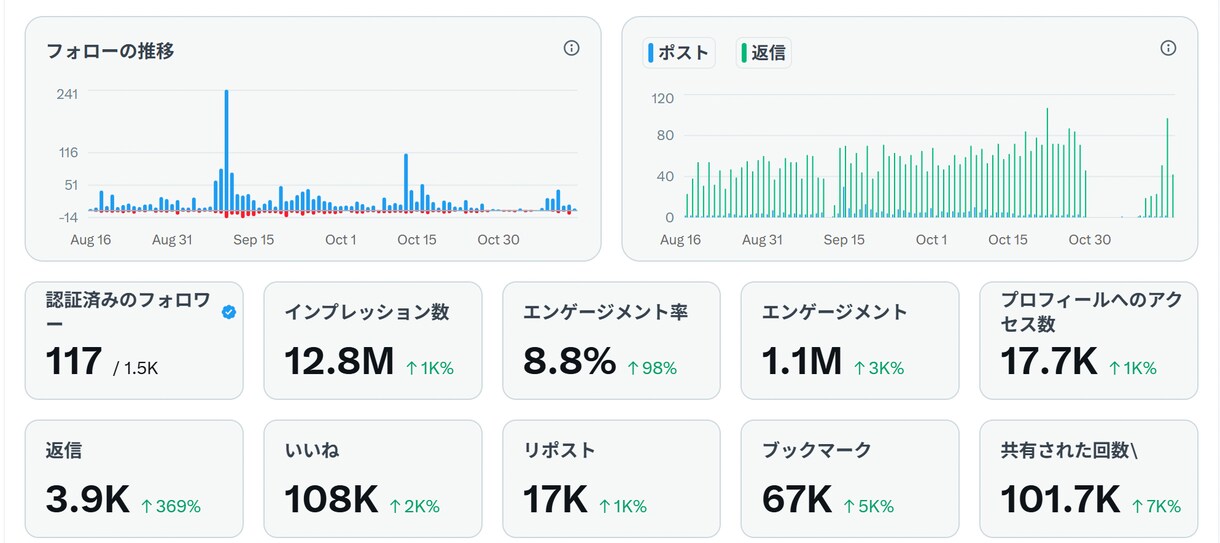Click the ↑3K% change indicator
Viewport: 1220px width, 543px height.
[x=878, y=368]
